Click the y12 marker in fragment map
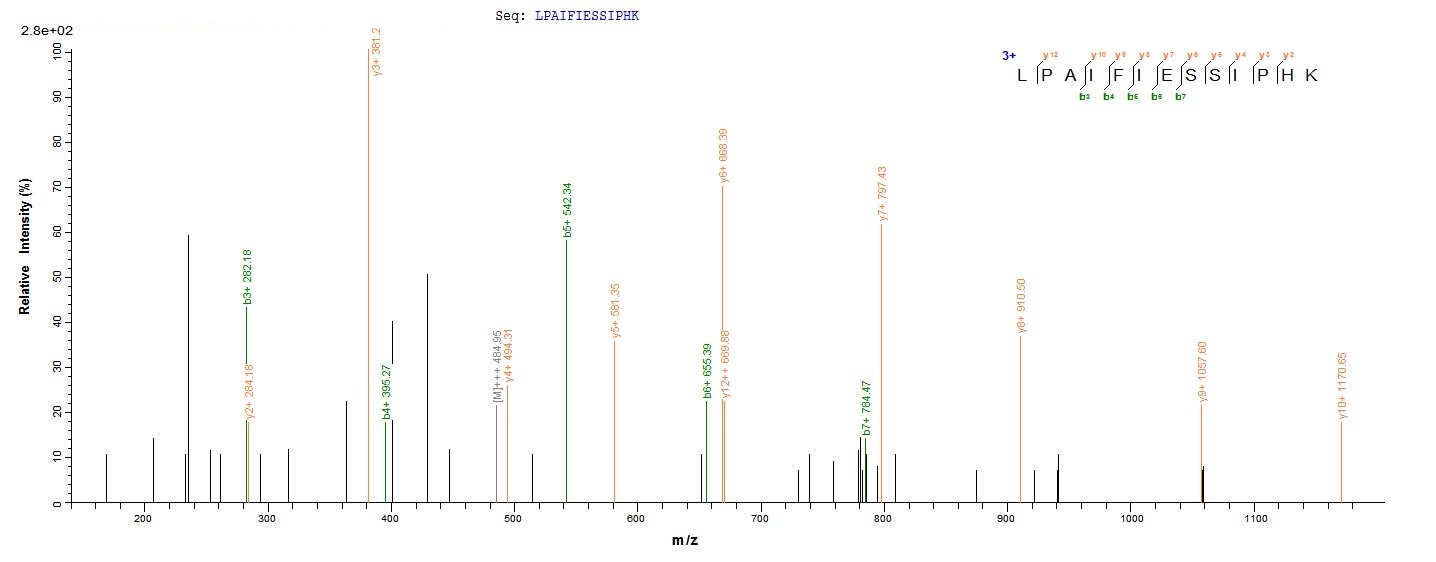Viewport: 1436px width, 562px height. click(x=1050, y=55)
